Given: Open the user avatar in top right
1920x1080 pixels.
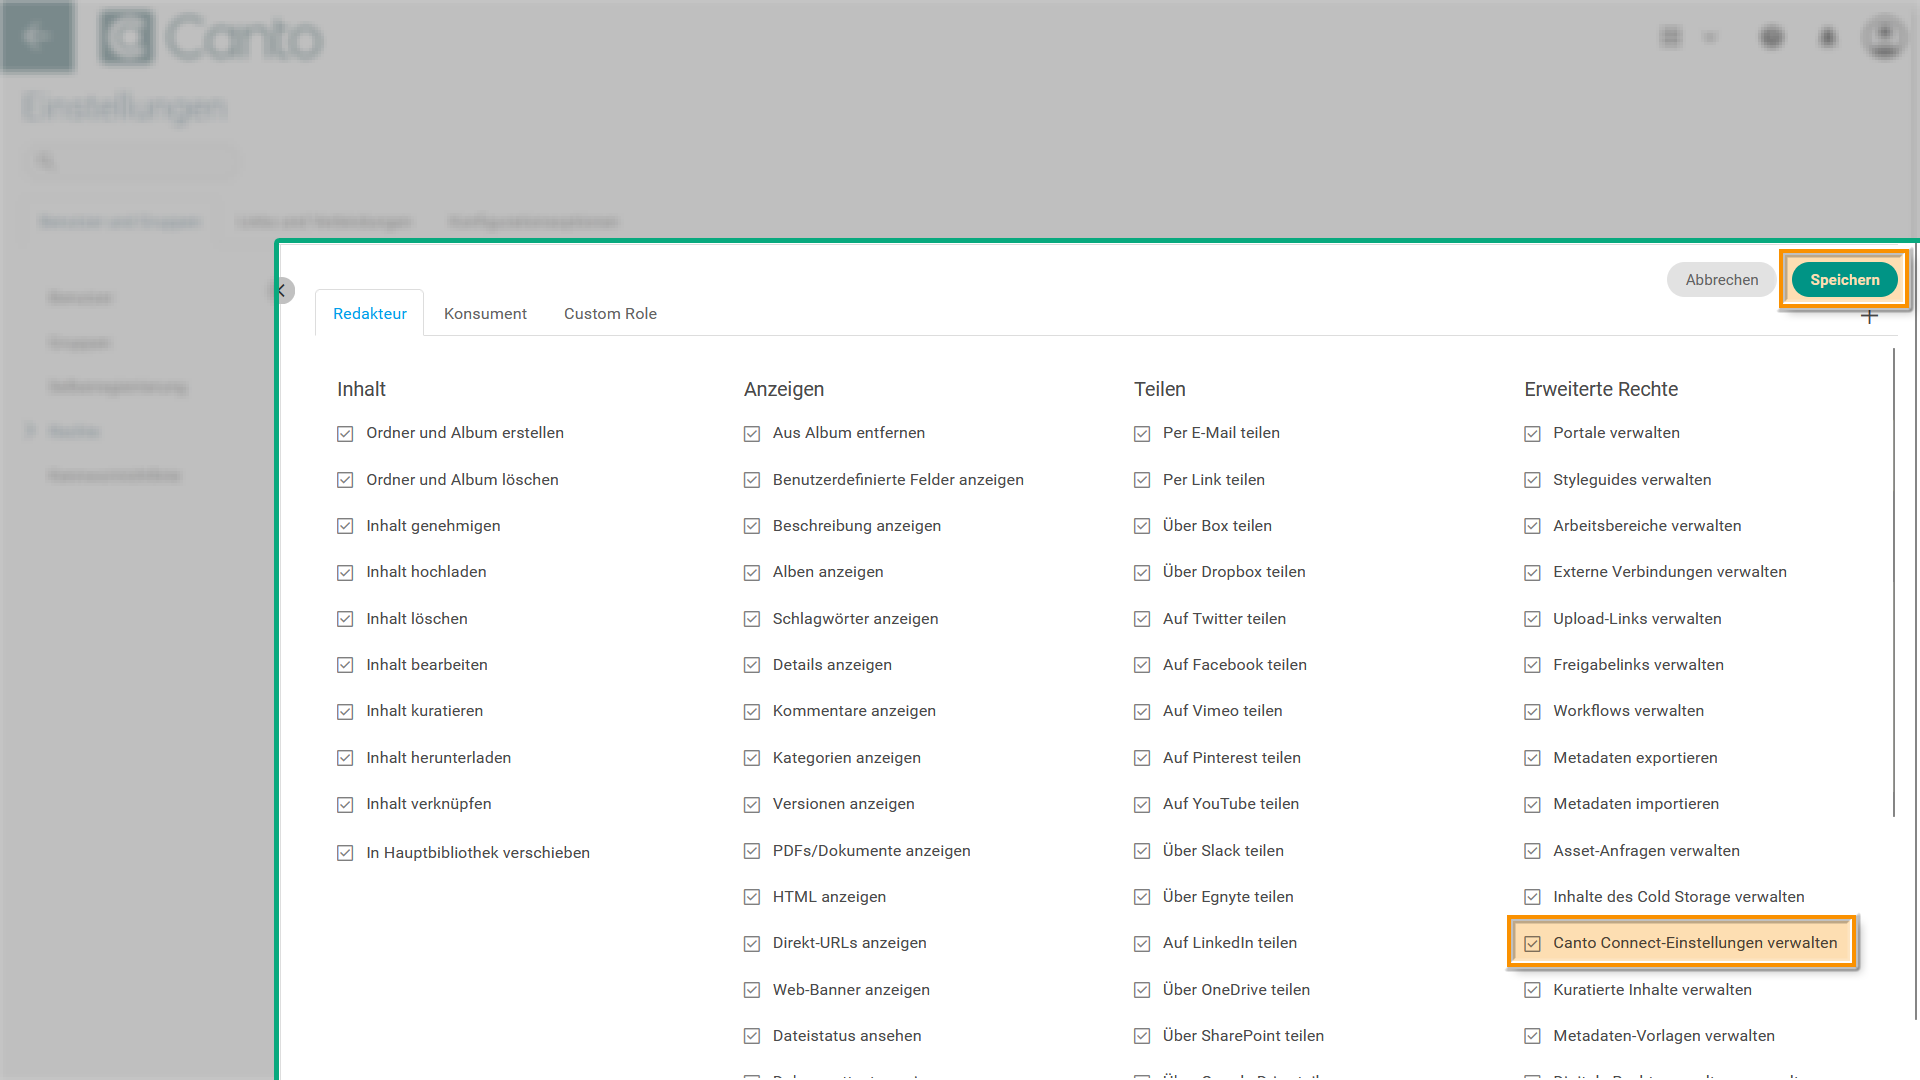Looking at the screenshot, I should click(1884, 38).
